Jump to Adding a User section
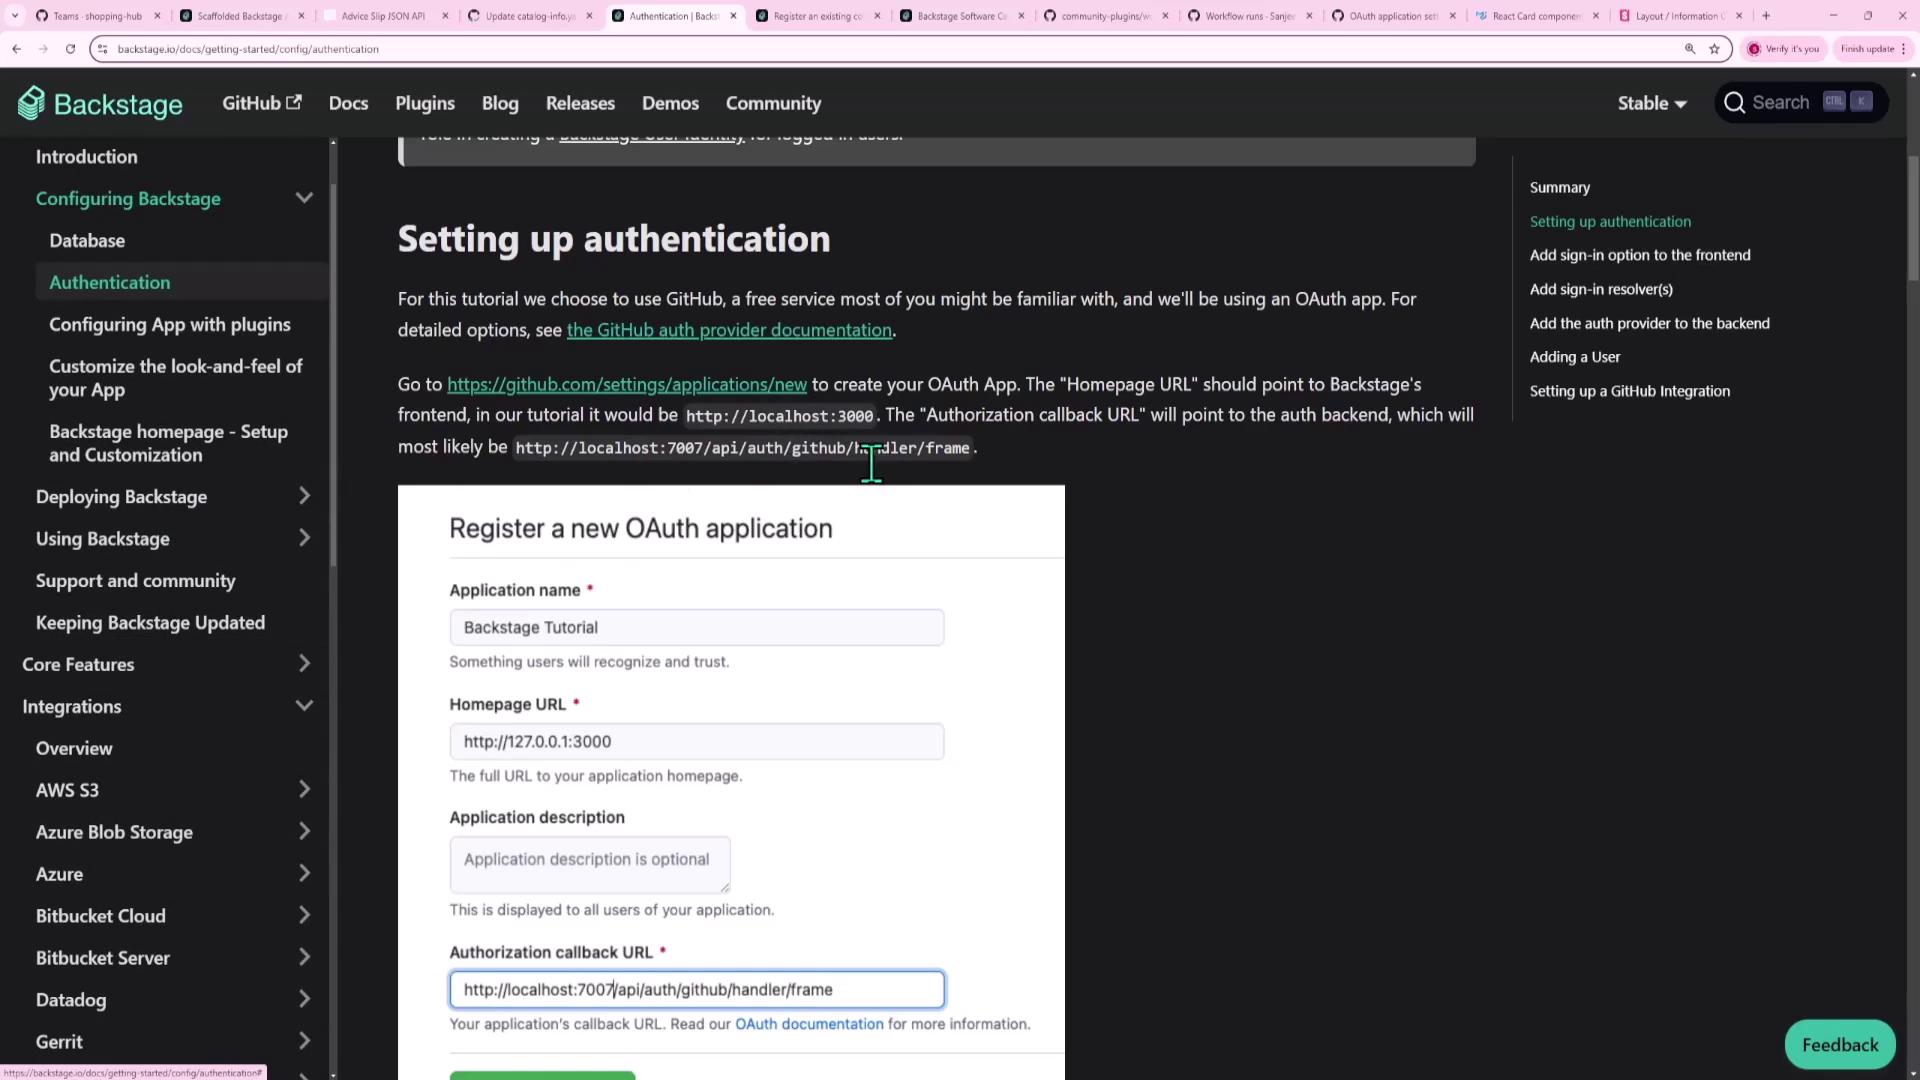Screen dimensions: 1920x1080 pyautogui.click(x=1574, y=357)
